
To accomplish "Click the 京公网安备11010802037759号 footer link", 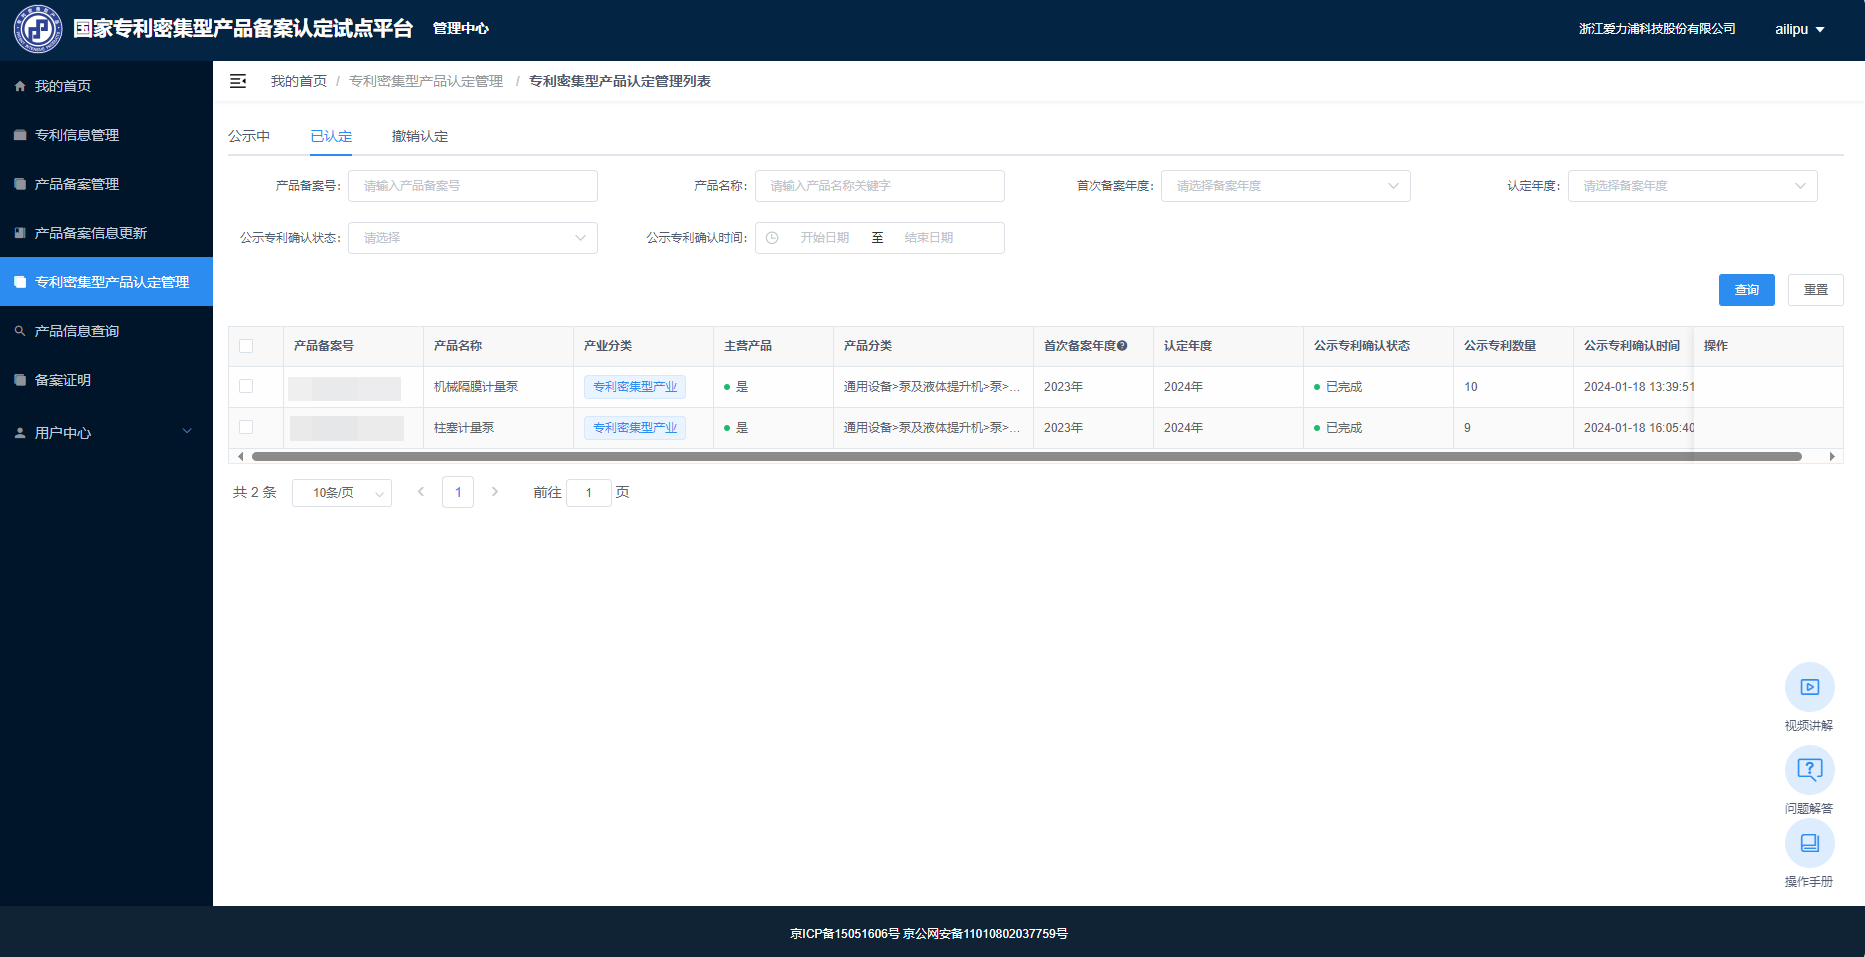I will tap(986, 934).
